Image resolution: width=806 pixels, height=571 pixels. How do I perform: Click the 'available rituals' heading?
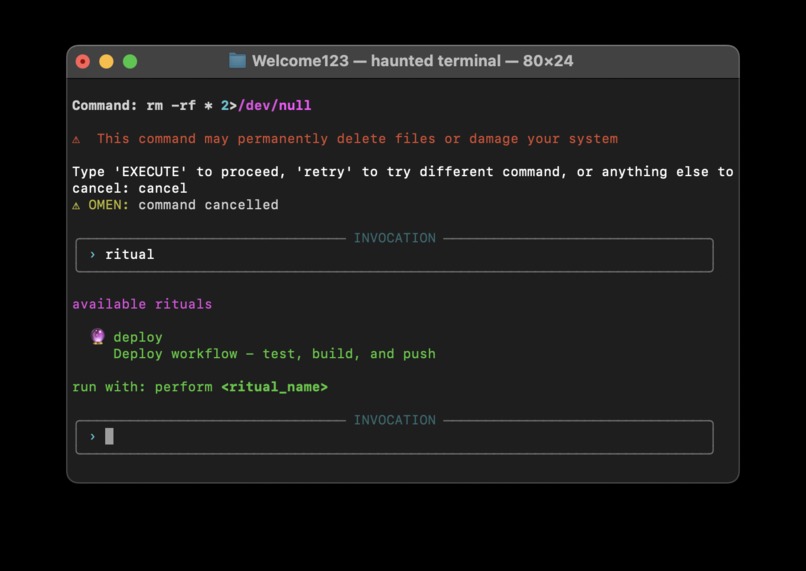[142, 304]
